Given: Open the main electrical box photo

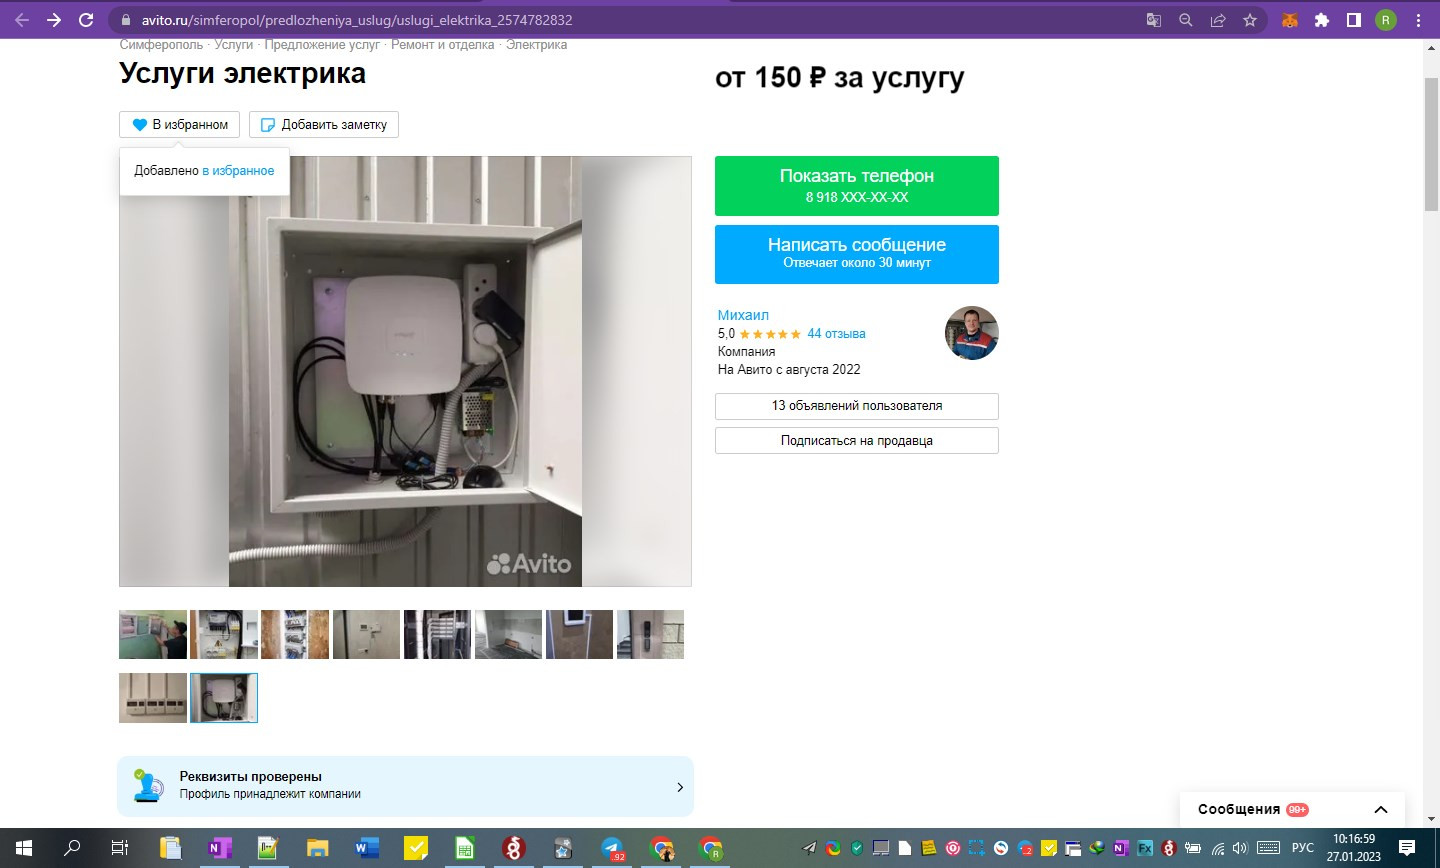Looking at the screenshot, I should (x=405, y=371).
